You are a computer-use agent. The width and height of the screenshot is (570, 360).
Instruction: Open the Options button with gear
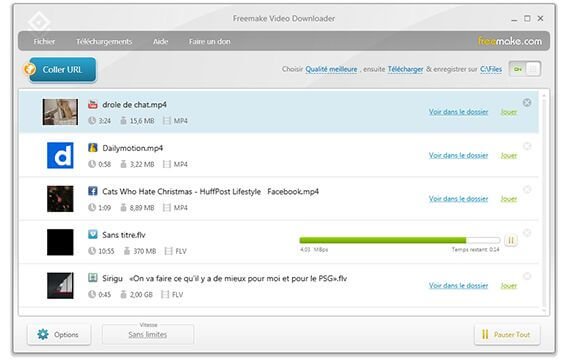59,334
